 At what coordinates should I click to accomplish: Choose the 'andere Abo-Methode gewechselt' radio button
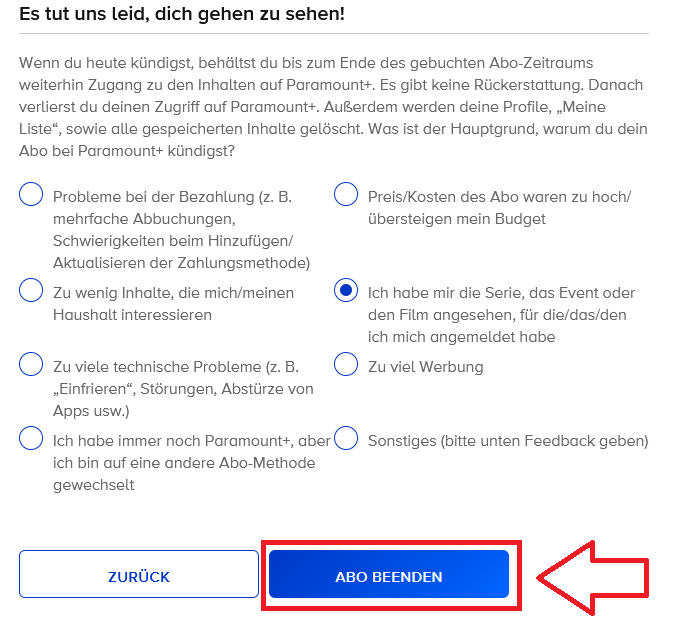[31, 438]
